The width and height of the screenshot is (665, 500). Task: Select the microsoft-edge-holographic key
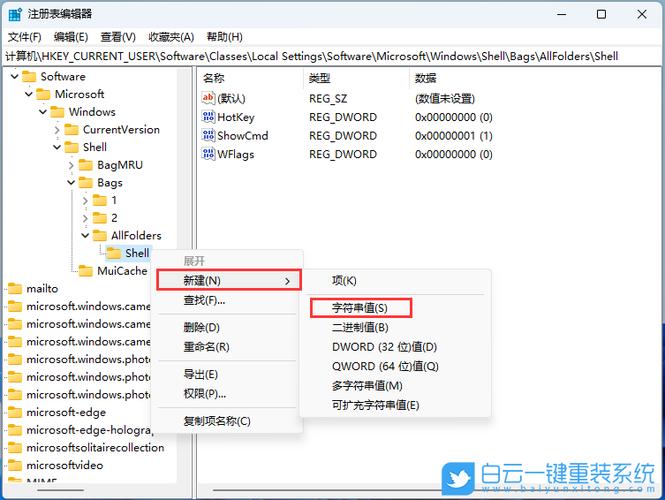click(89, 430)
